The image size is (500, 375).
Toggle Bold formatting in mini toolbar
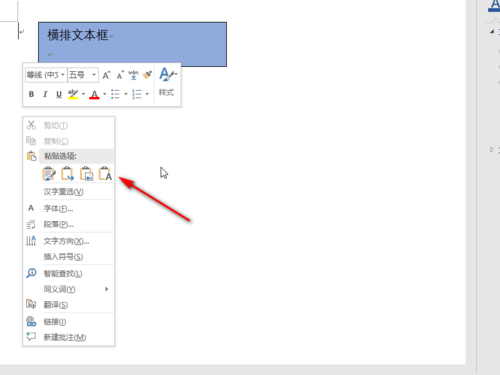pyautogui.click(x=31, y=94)
